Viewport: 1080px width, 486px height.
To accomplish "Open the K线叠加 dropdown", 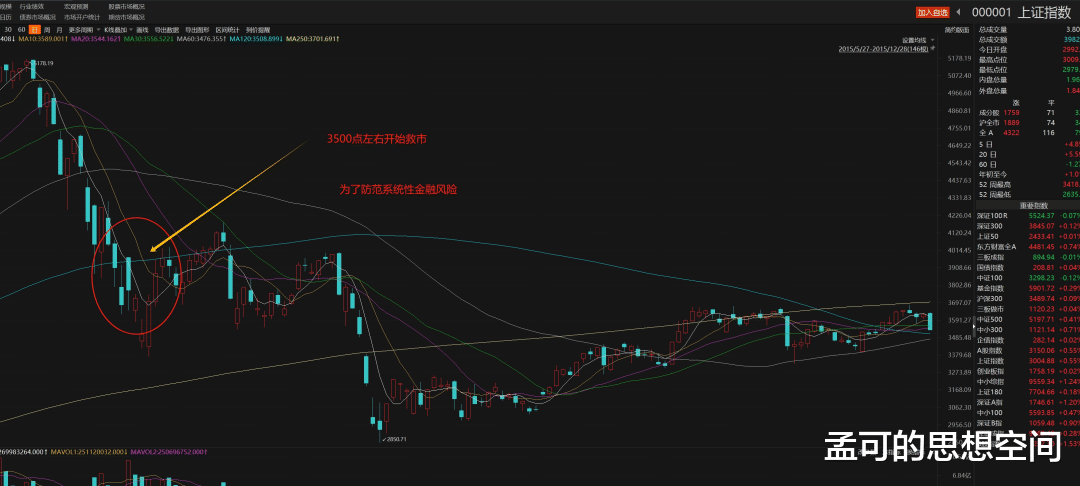I will coord(118,30).
